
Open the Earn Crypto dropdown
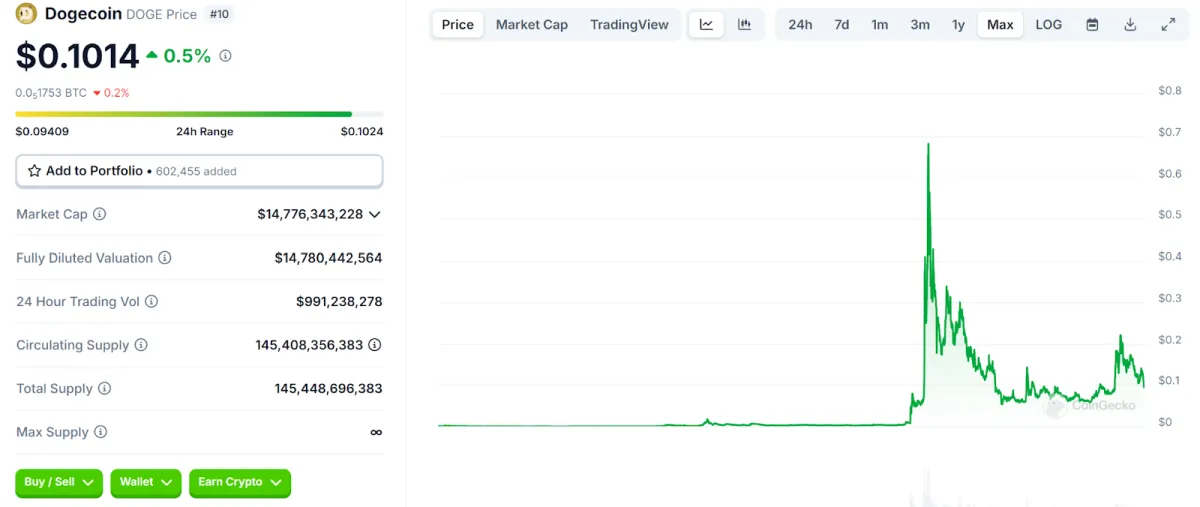240,483
